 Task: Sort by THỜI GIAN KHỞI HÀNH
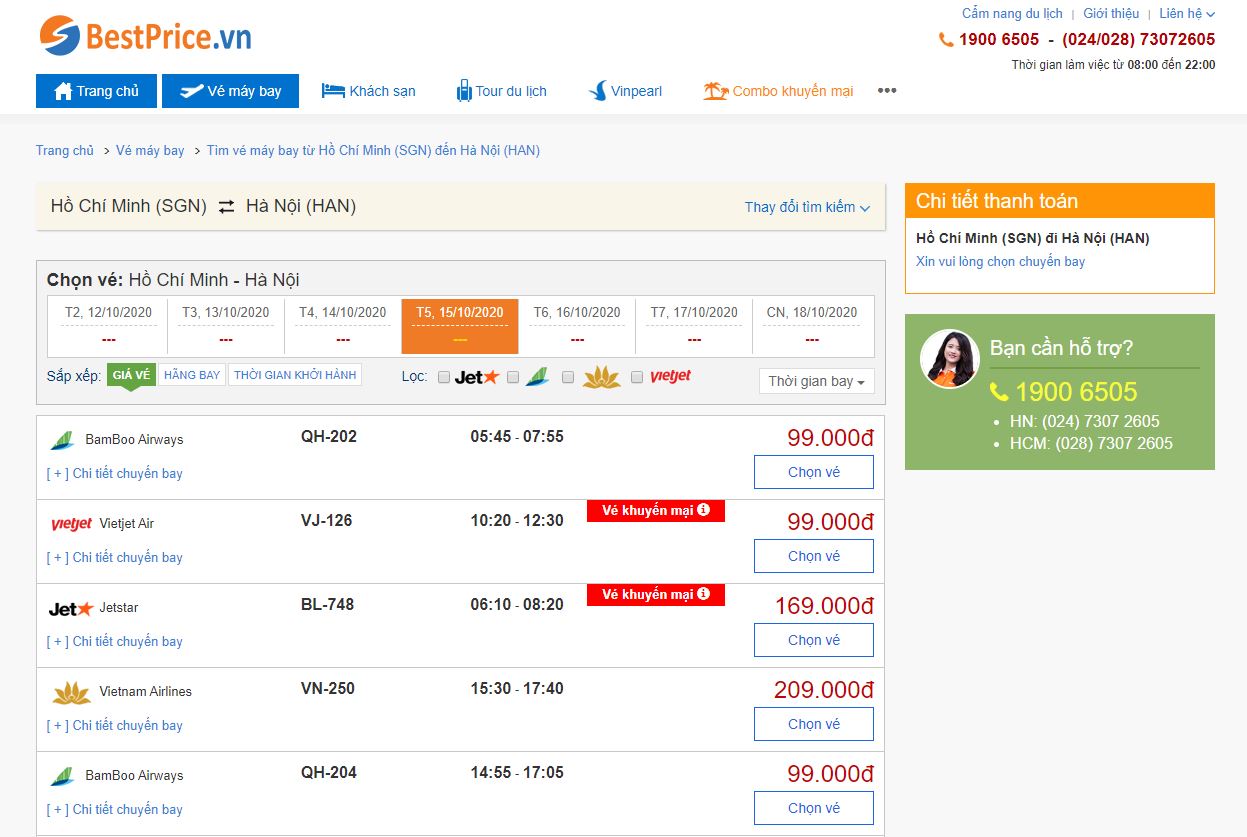[x=295, y=375]
